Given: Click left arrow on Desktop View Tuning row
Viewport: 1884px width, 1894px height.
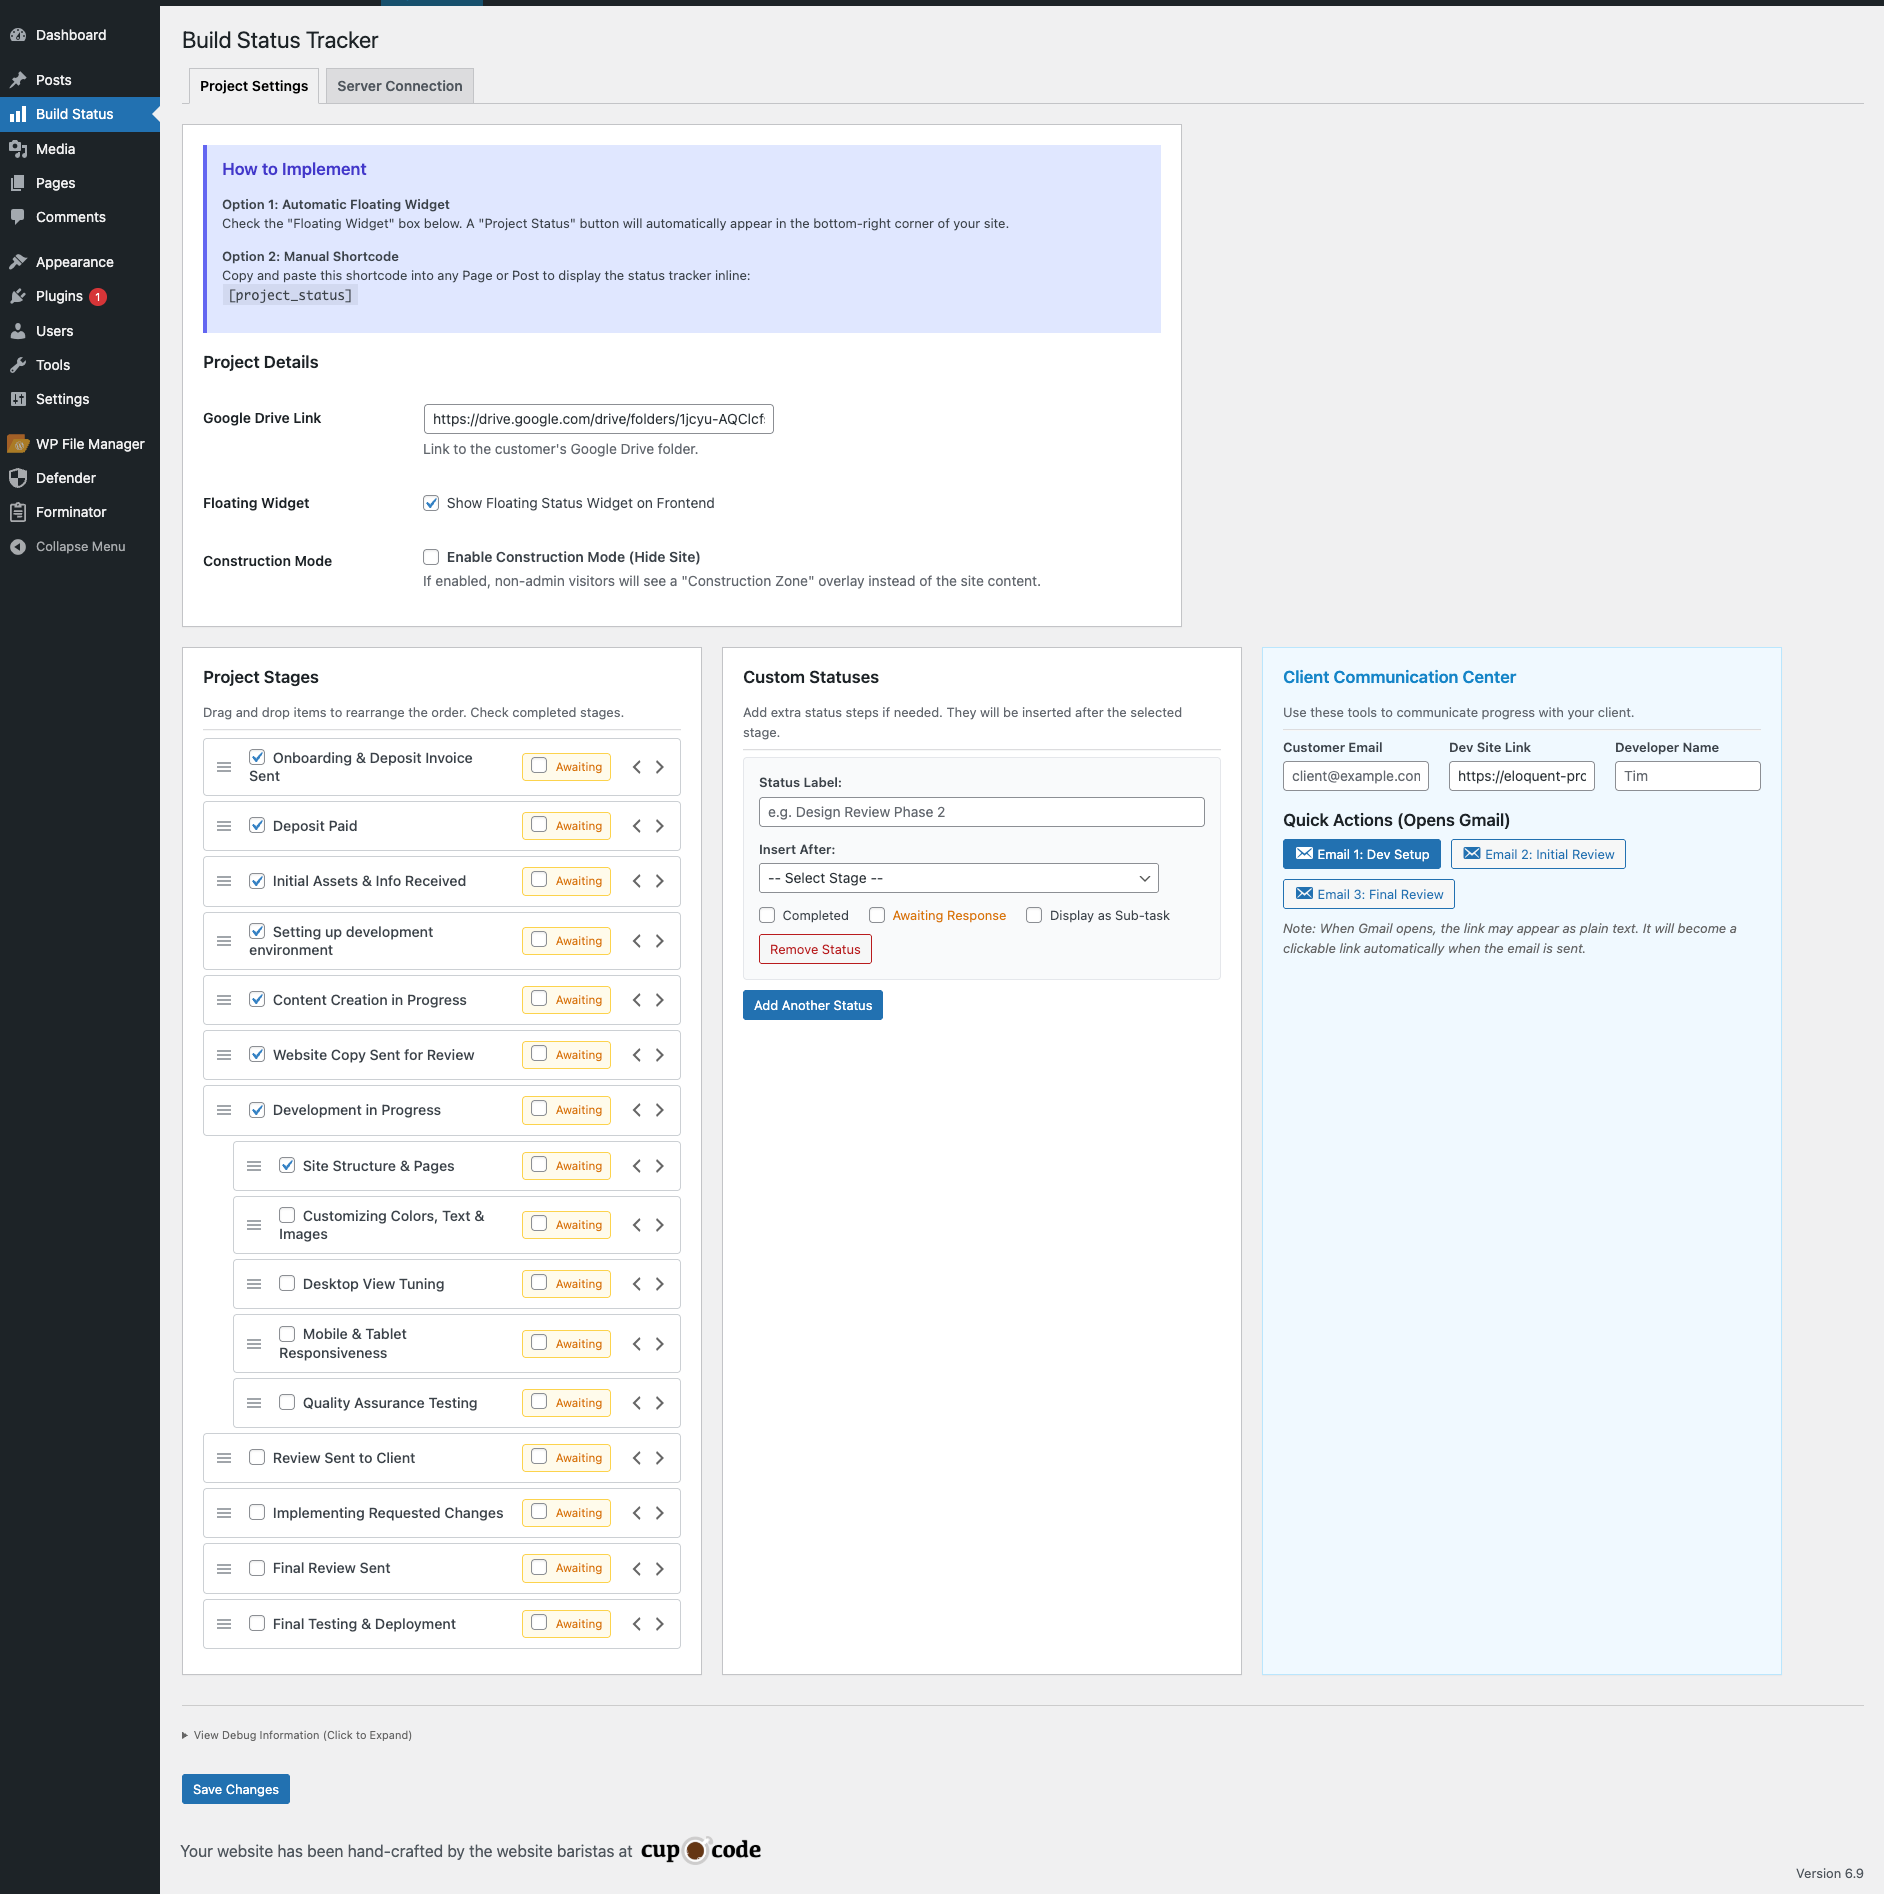Looking at the screenshot, I should (637, 1284).
